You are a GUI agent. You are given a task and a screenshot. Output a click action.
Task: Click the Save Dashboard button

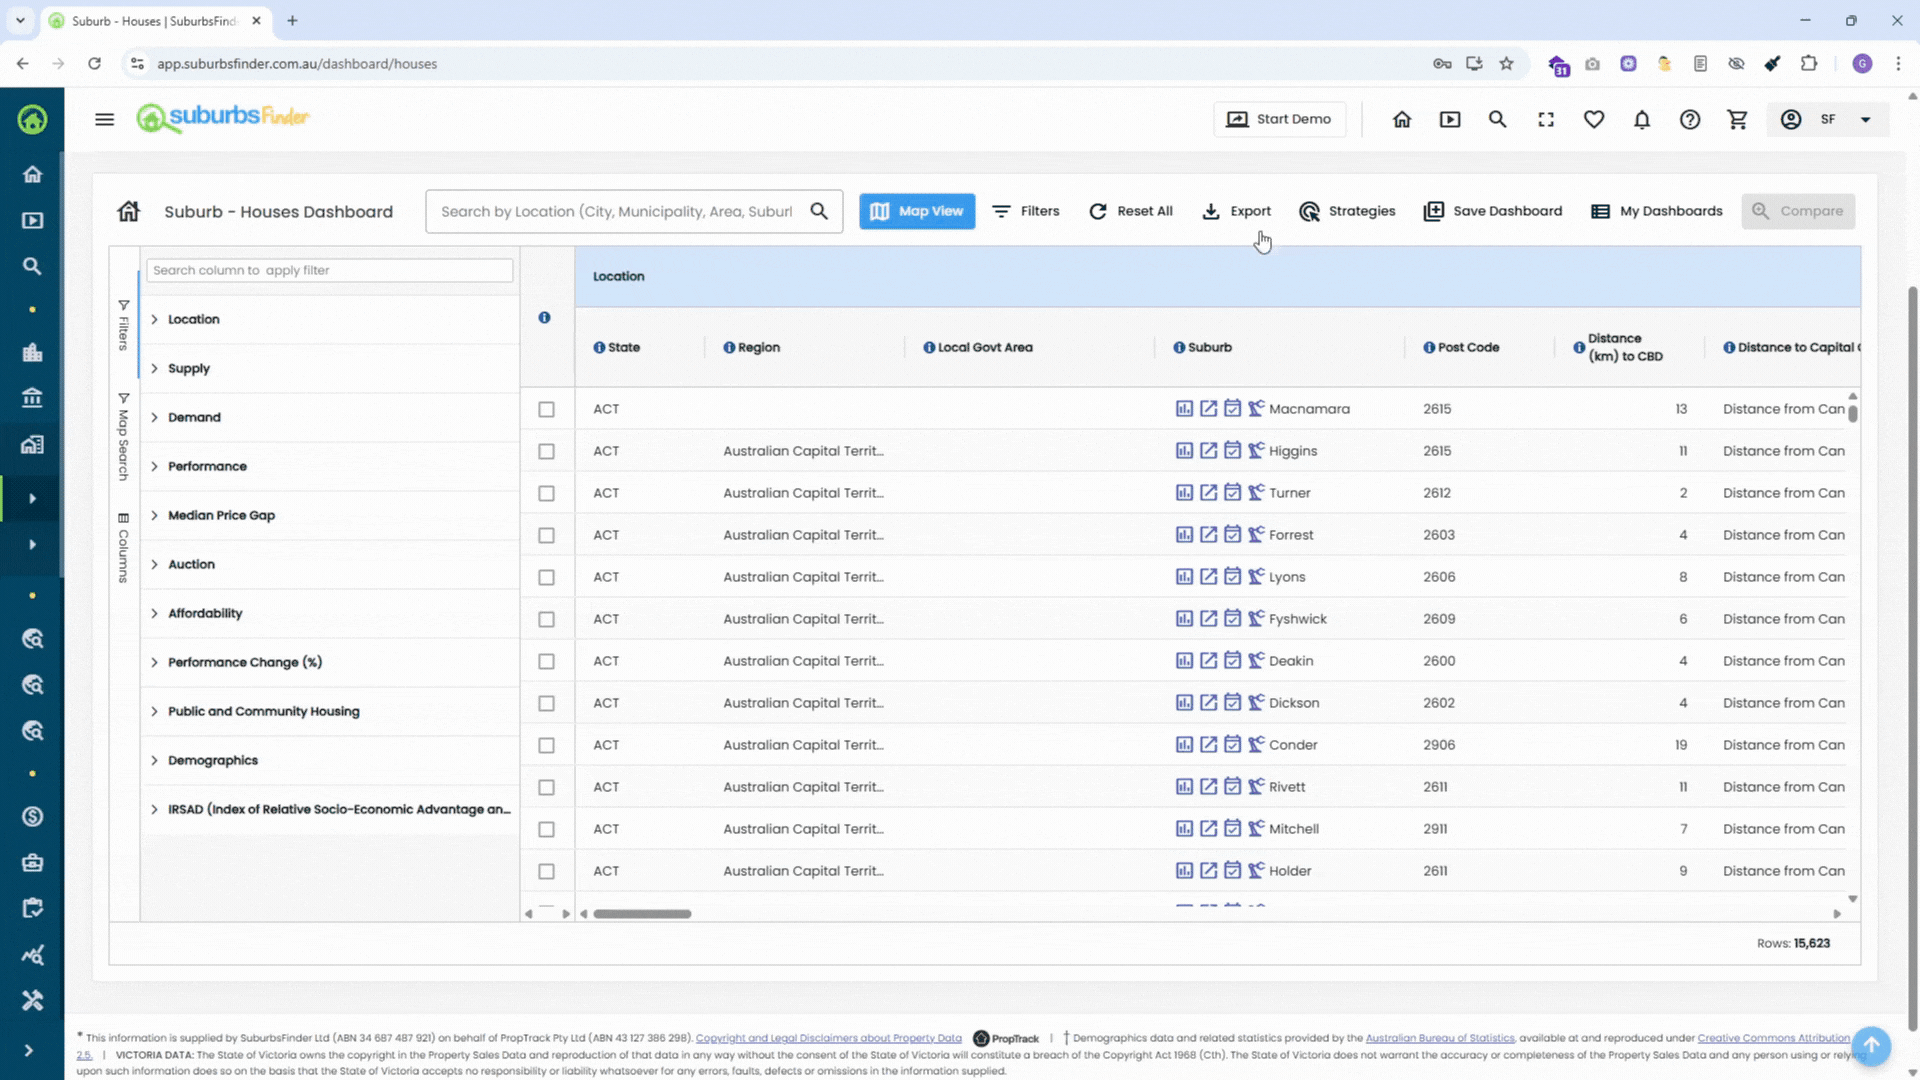tap(1493, 211)
